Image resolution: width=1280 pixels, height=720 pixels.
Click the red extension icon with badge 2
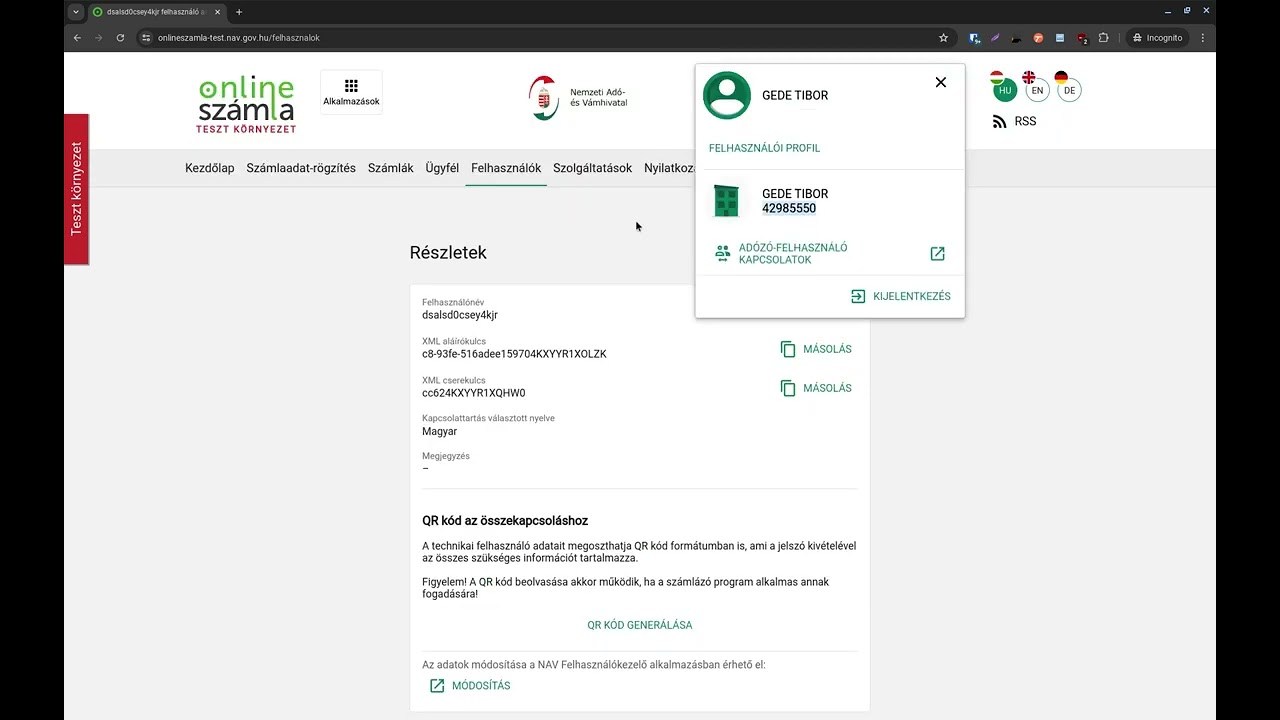pos(1082,39)
